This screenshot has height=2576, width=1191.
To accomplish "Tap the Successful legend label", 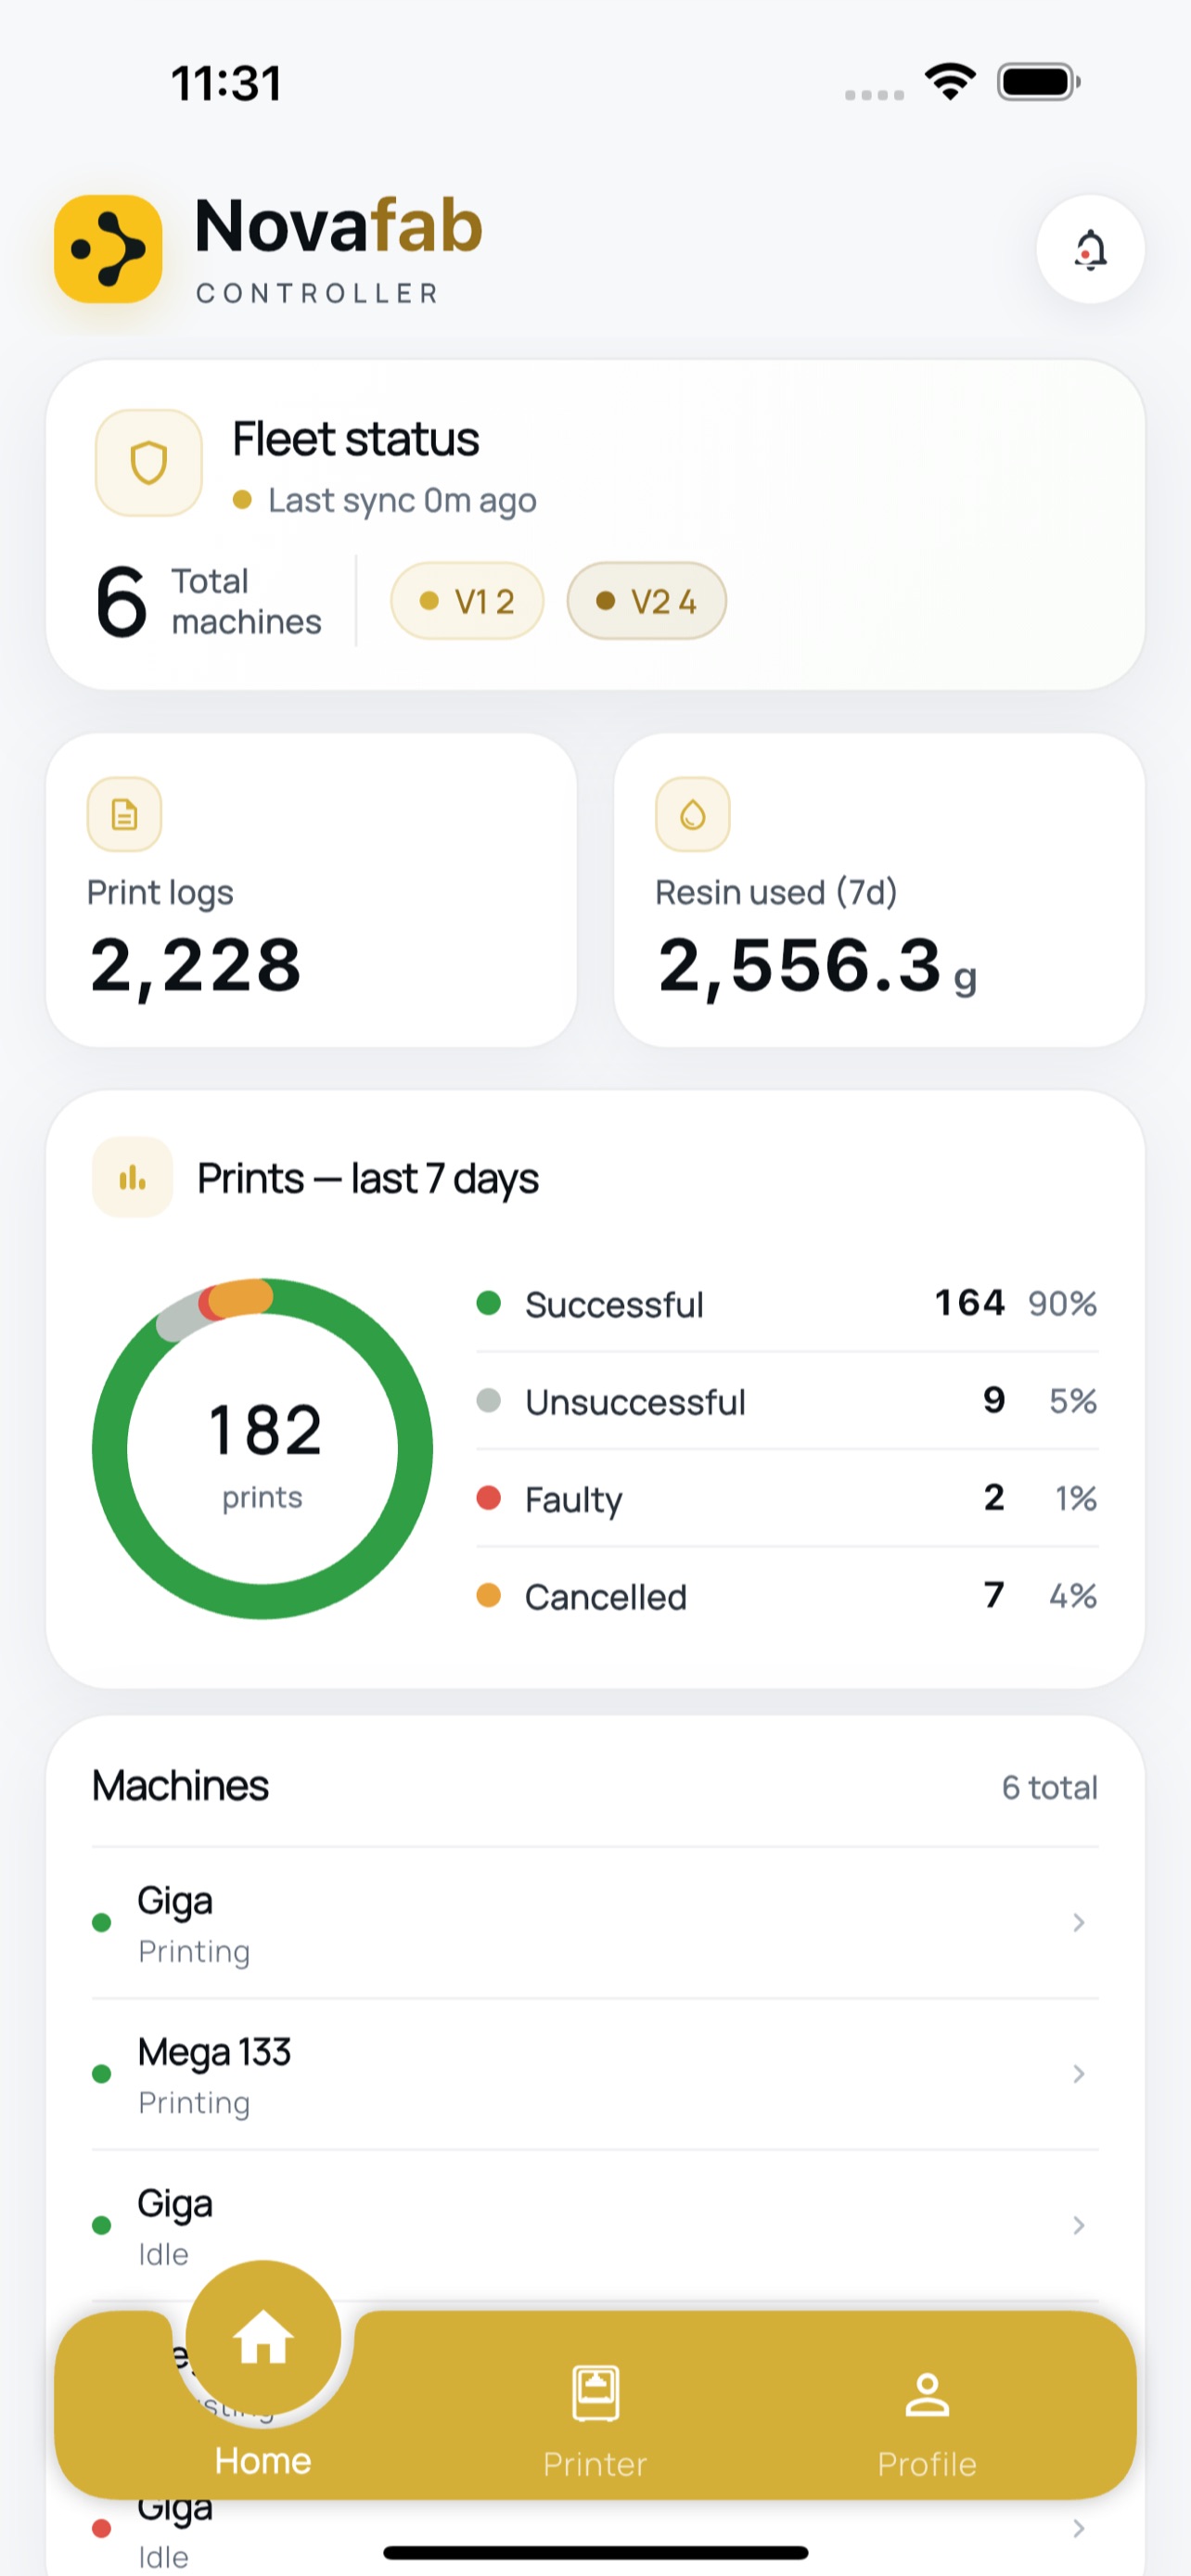I will [614, 1304].
